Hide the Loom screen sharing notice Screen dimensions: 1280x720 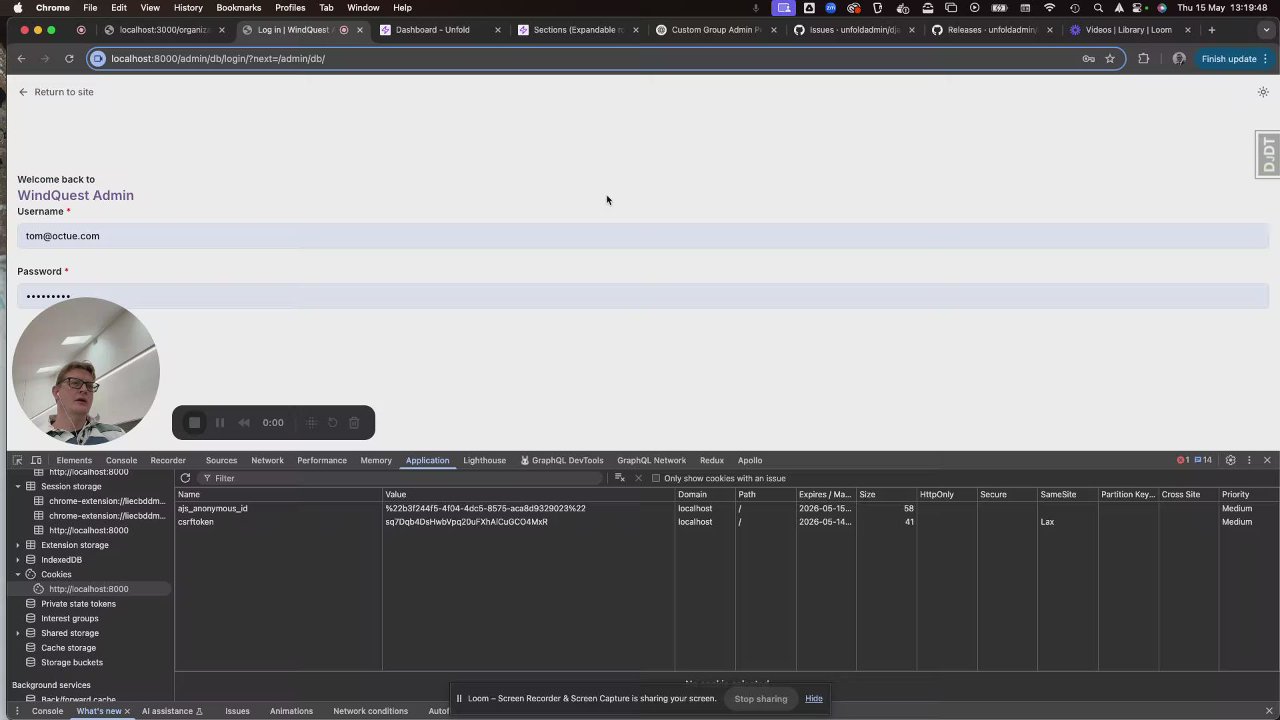point(814,699)
